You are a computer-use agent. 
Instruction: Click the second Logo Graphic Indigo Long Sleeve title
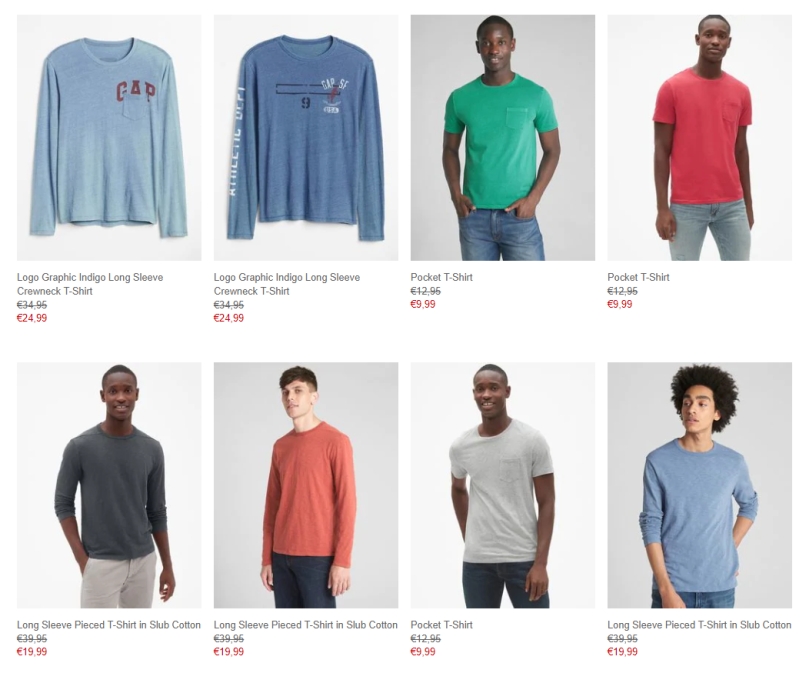(x=287, y=284)
